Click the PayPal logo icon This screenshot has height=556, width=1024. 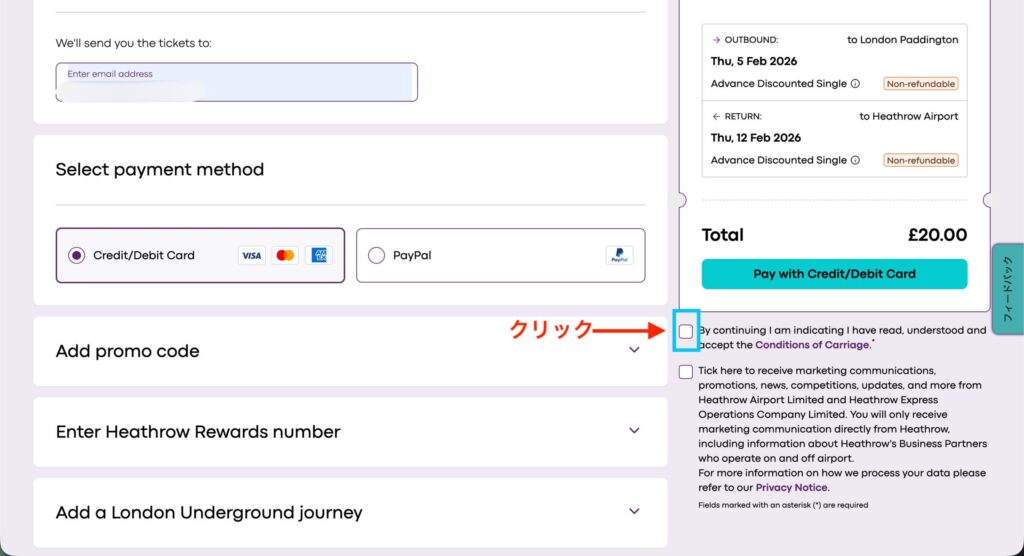(x=619, y=255)
